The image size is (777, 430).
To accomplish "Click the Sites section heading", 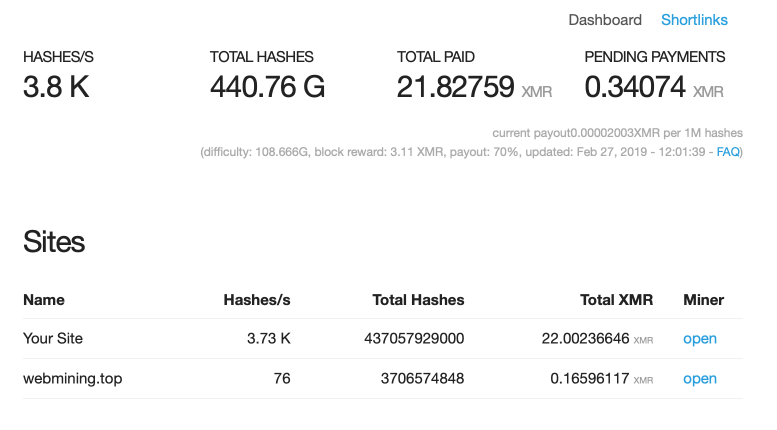I will [54, 242].
